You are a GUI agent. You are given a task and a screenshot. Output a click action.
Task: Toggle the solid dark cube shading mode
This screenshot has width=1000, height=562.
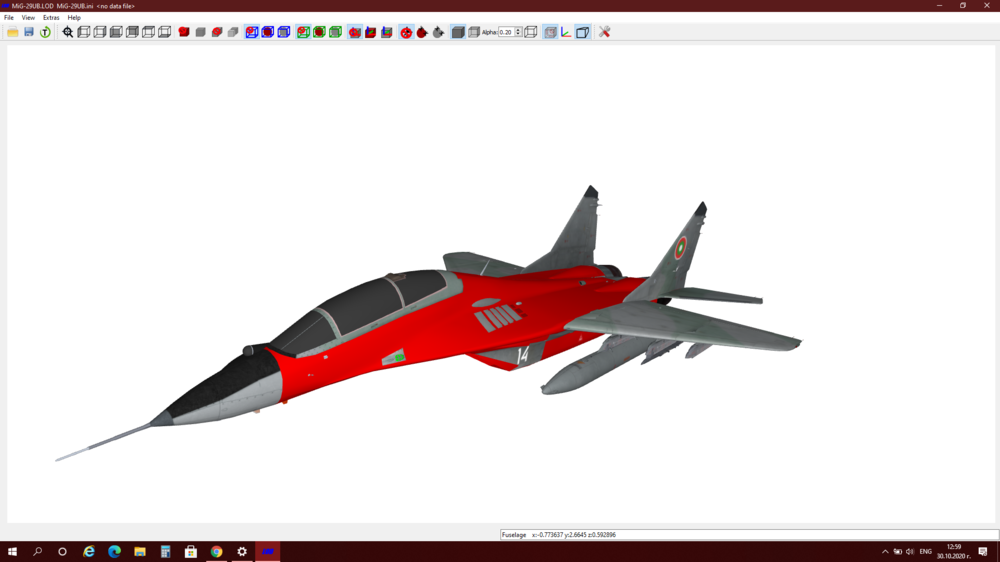pyautogui.click(x=458, y=32)
